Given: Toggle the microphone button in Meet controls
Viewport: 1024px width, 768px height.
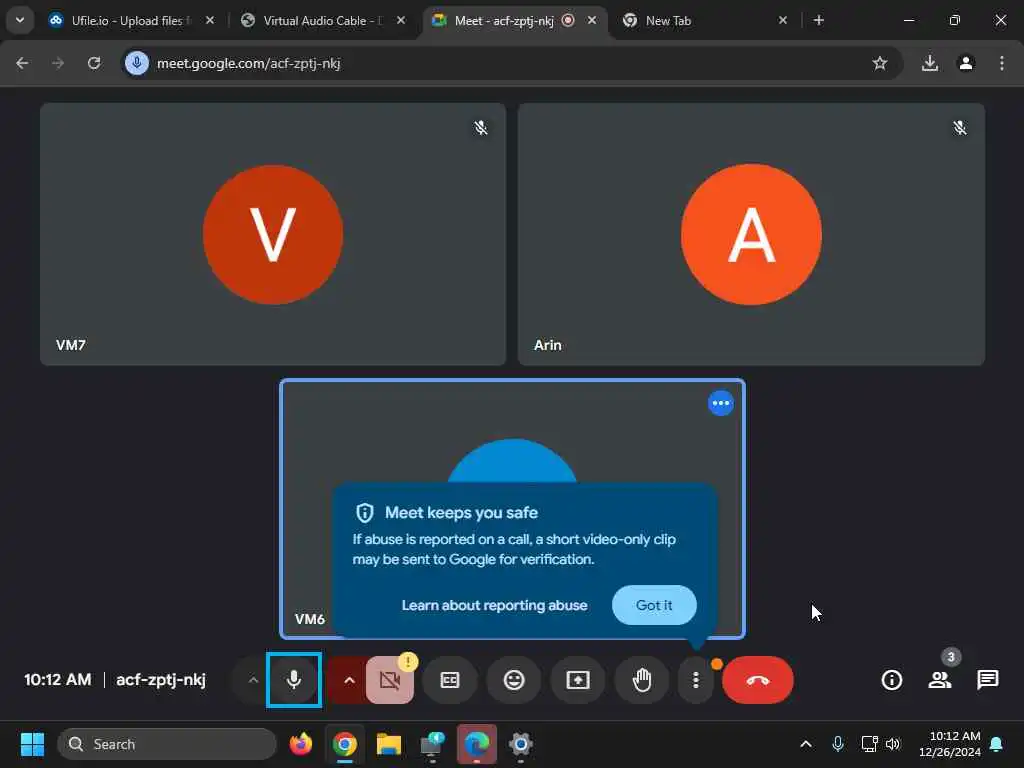Looking at the screenshot, I should click(294, 680).
